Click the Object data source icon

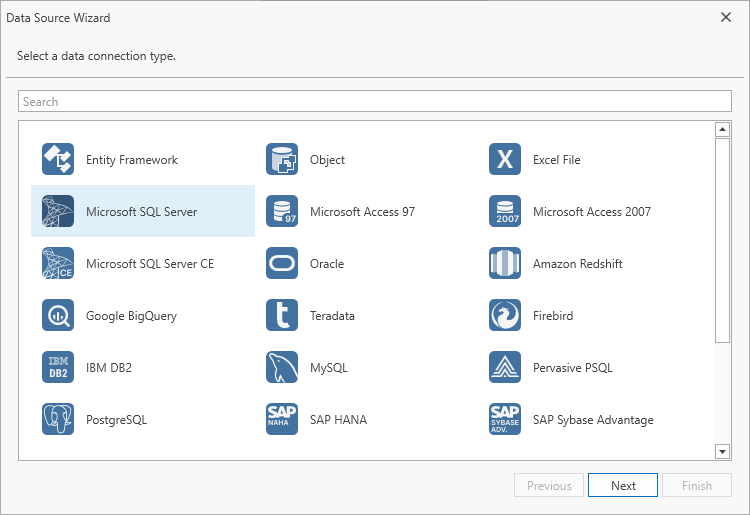(282, 159)
